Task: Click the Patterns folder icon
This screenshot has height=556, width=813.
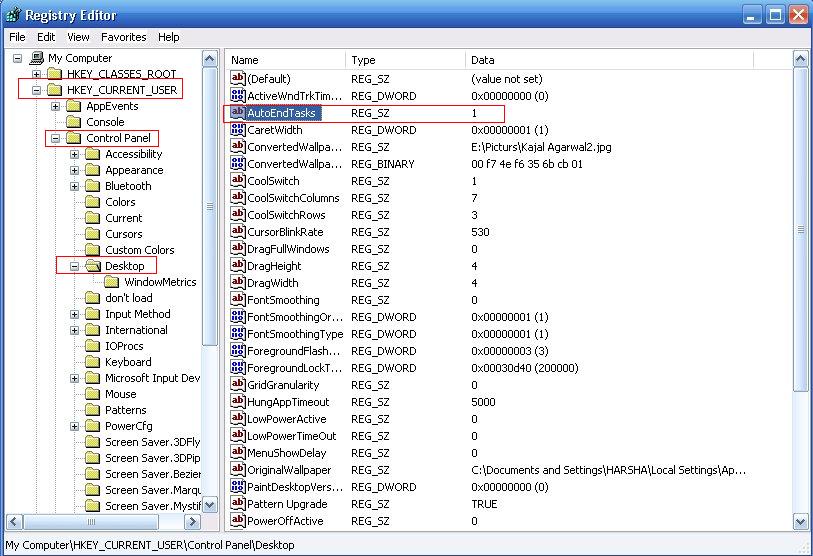Action: tap(93, 410)
